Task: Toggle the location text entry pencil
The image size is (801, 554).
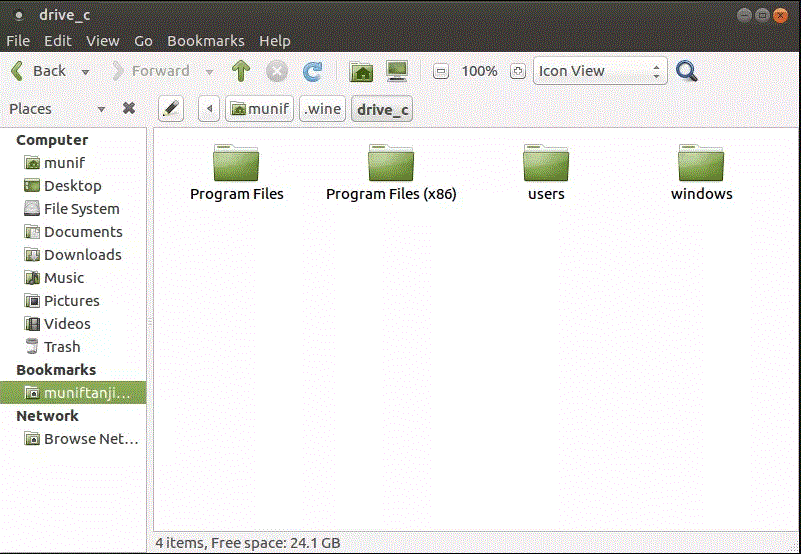Action: [171, 109]
